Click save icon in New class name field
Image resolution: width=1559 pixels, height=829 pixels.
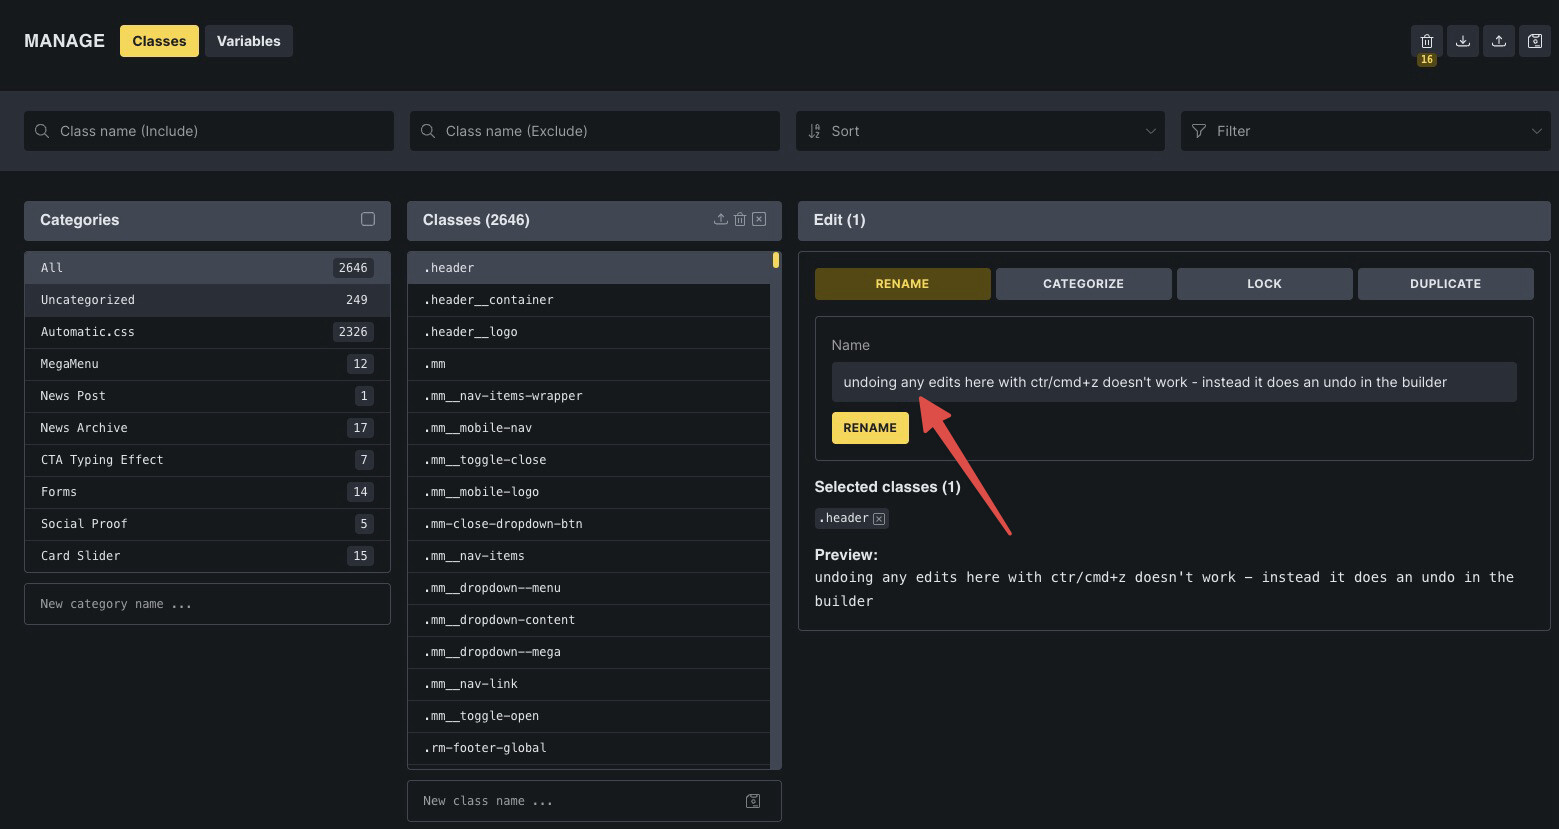point(753,801)
